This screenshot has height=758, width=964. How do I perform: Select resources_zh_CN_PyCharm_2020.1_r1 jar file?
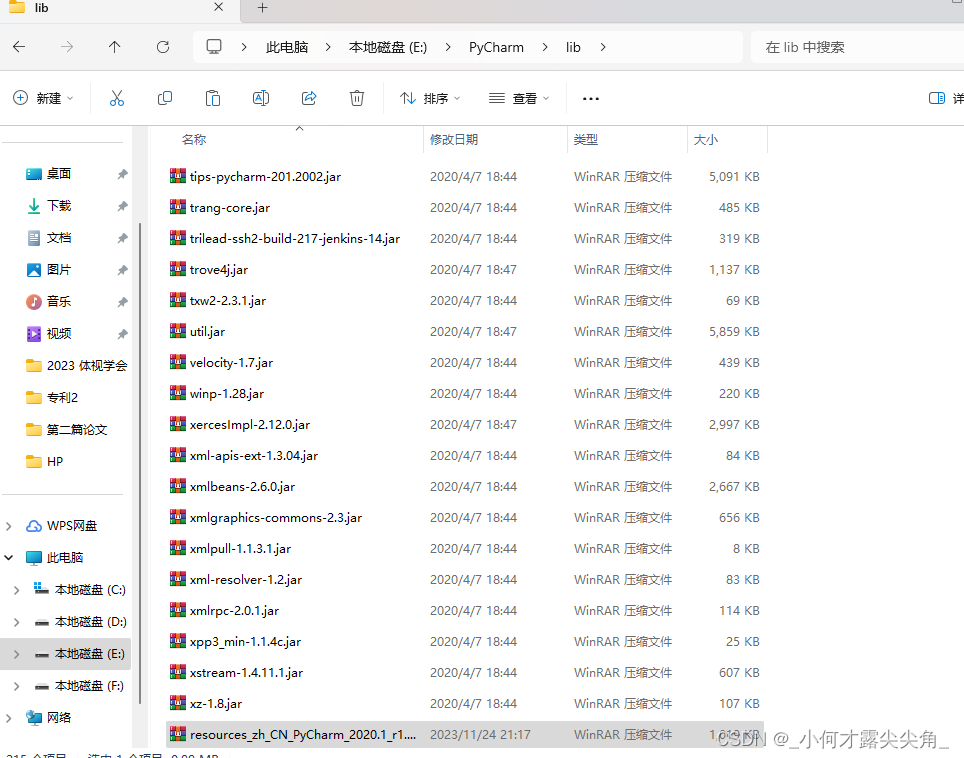tap(464, 735)
